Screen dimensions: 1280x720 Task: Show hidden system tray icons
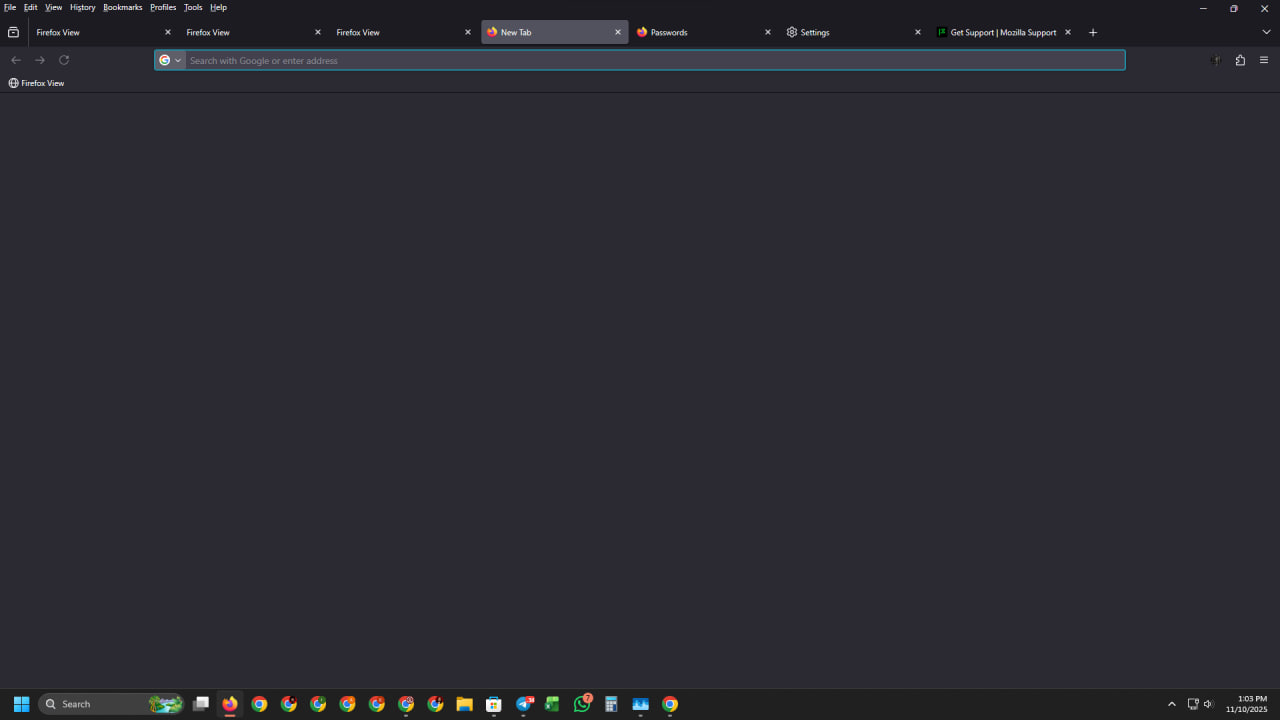click(1172, 704)
